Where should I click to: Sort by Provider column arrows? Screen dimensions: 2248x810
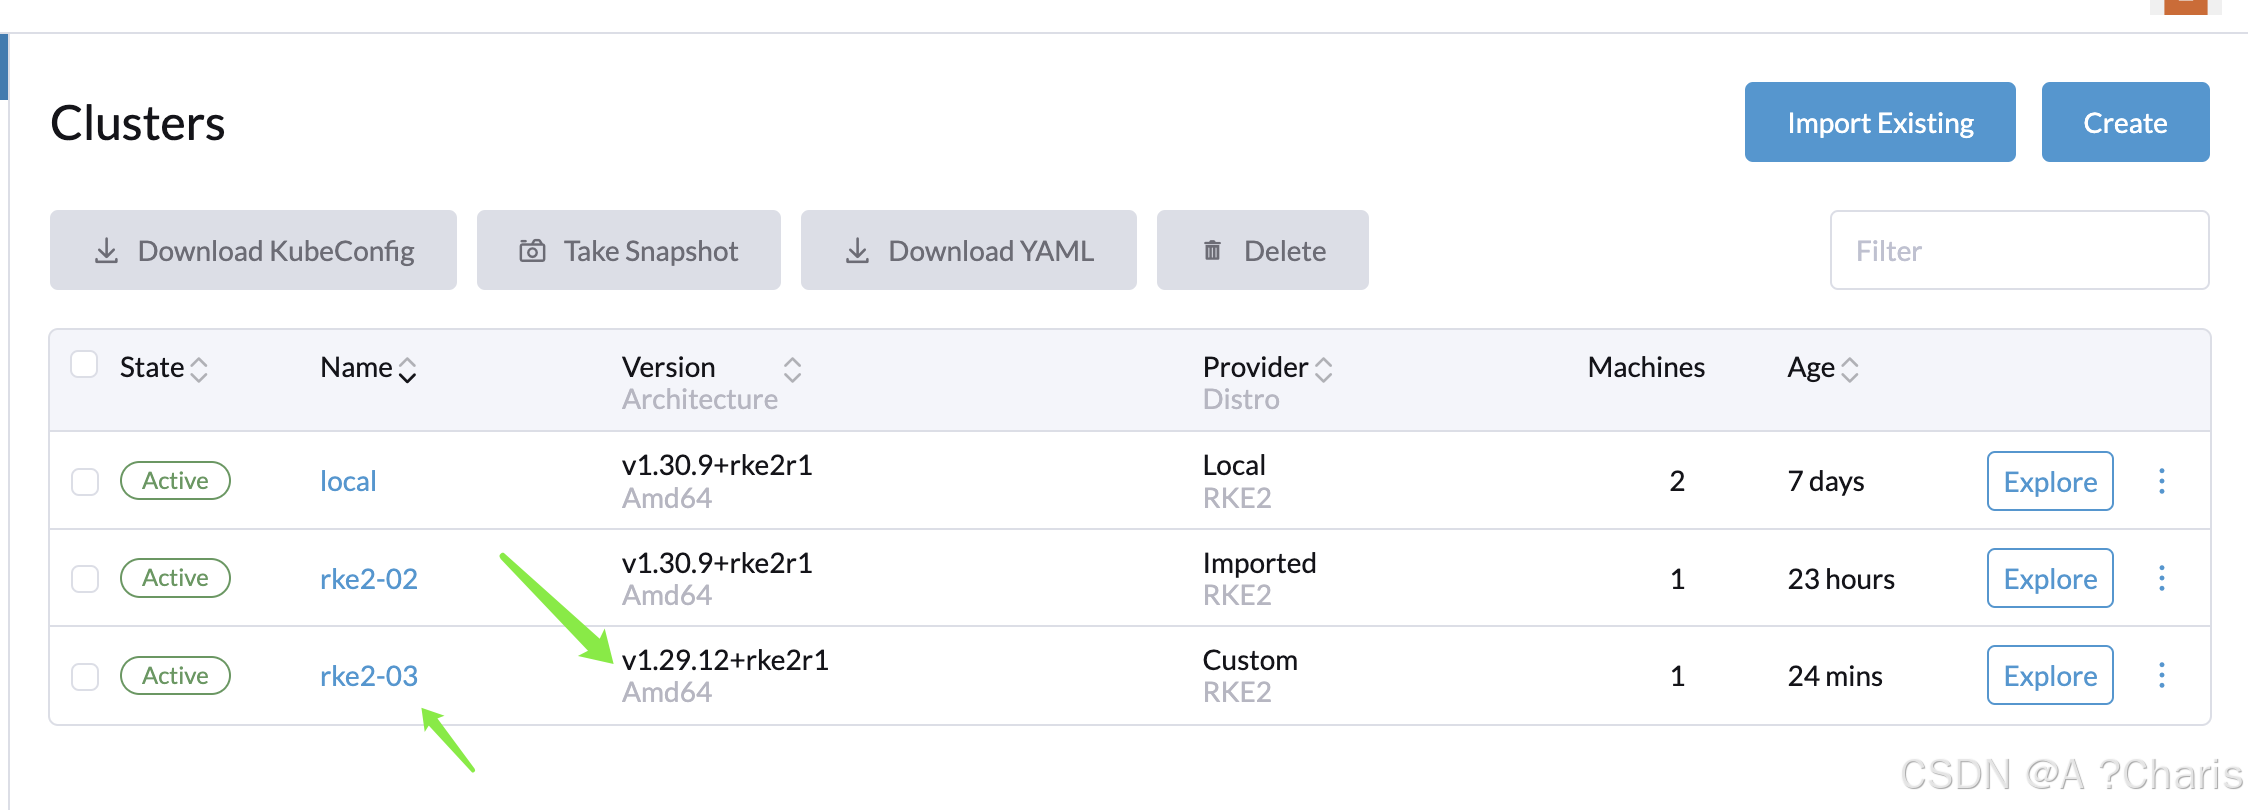[1323, 369]
